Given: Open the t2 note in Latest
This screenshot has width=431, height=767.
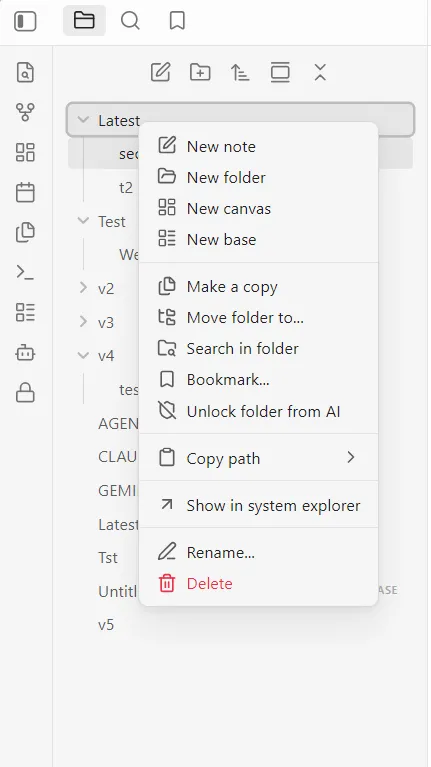Looking at the screenshot, I should [x=126, y=187].
